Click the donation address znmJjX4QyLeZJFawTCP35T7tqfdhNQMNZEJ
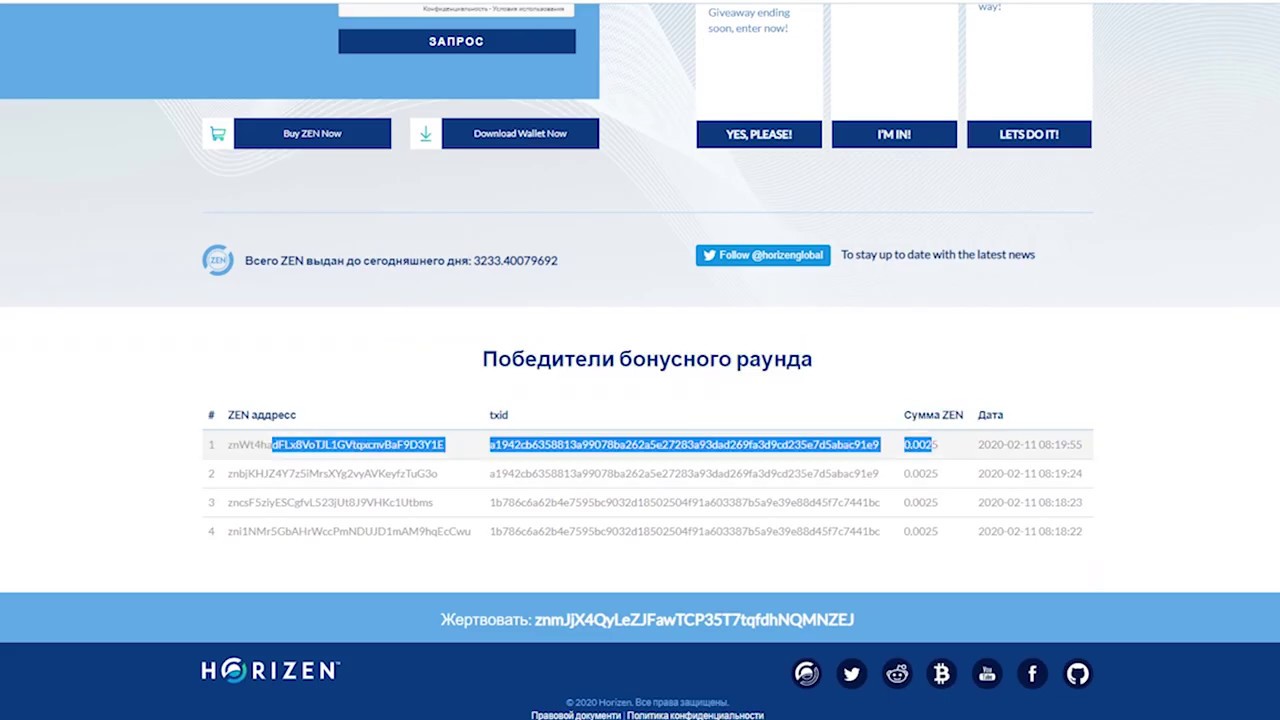1280x720 pixels. 694,620
